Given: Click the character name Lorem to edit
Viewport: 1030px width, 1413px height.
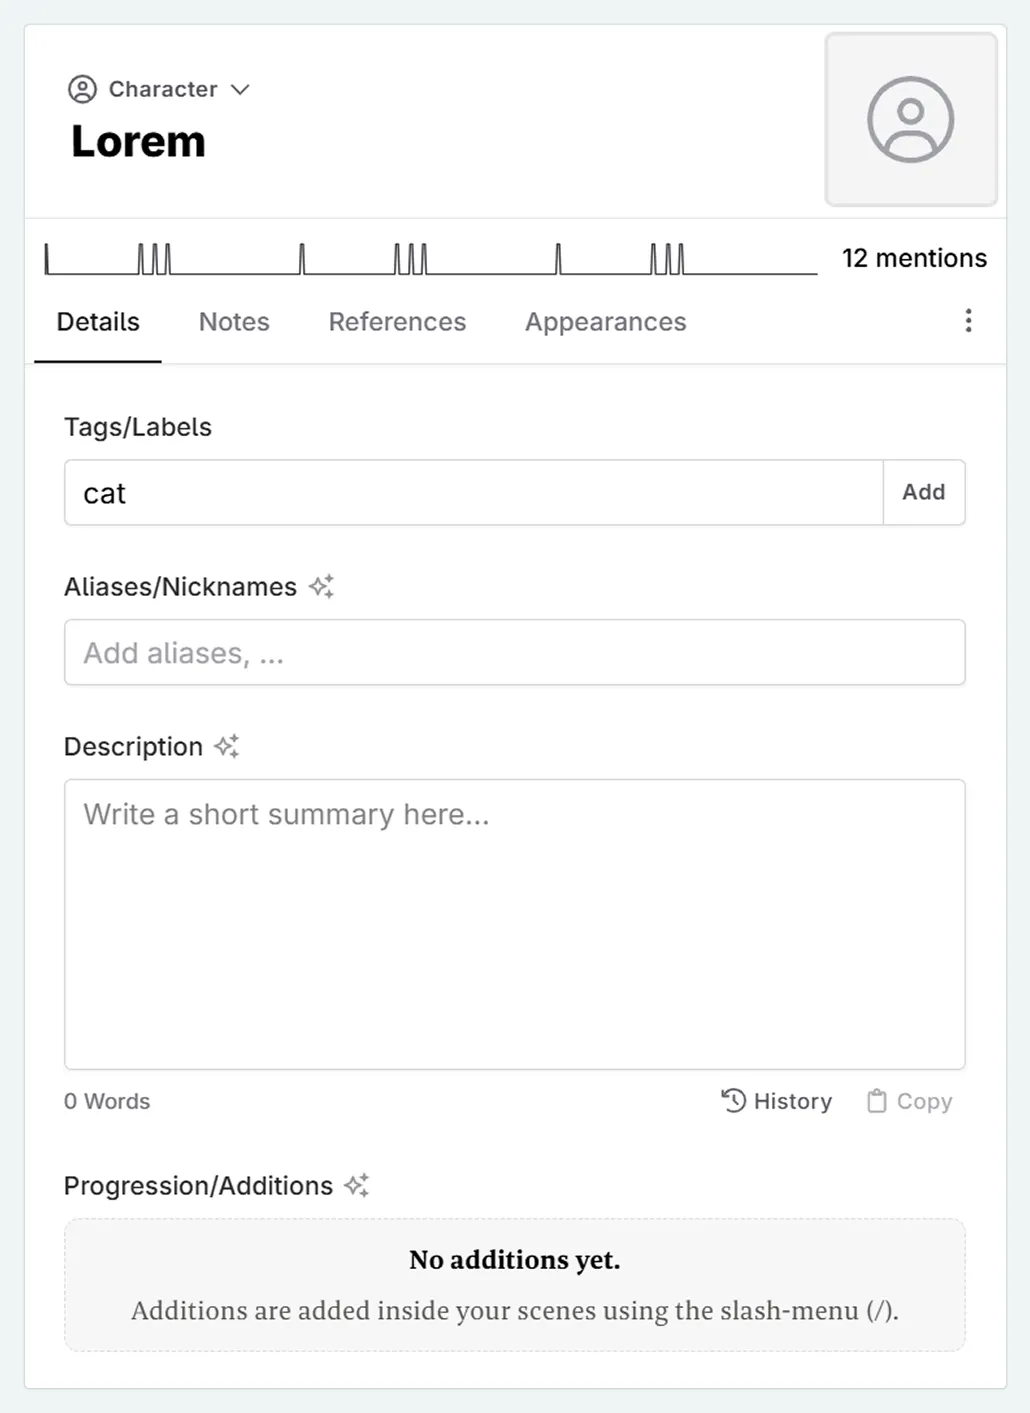Looking at the screenshot, I should [x=137, y=141].
